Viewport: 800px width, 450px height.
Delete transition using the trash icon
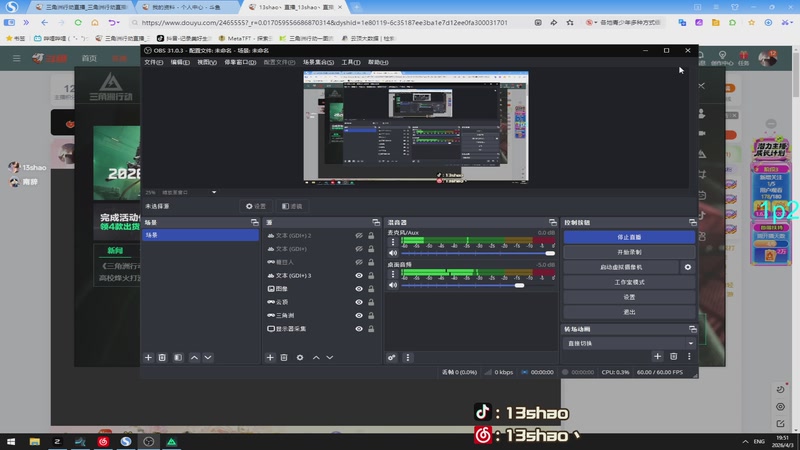(673, 357)
